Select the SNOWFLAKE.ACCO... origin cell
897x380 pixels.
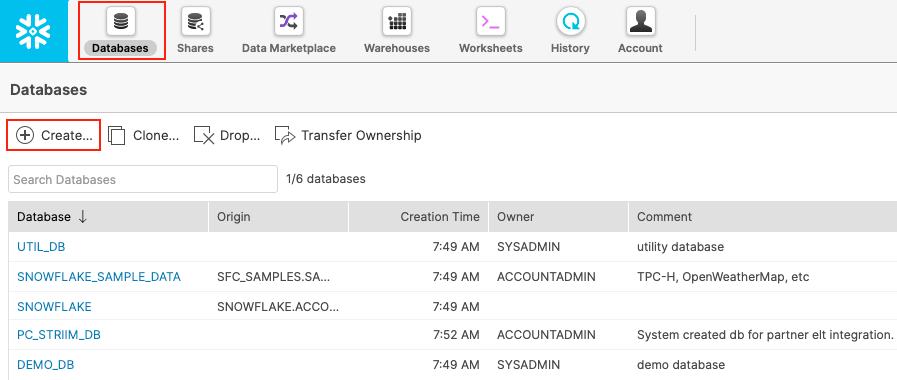pyautogui.click(x=278, y=307)
